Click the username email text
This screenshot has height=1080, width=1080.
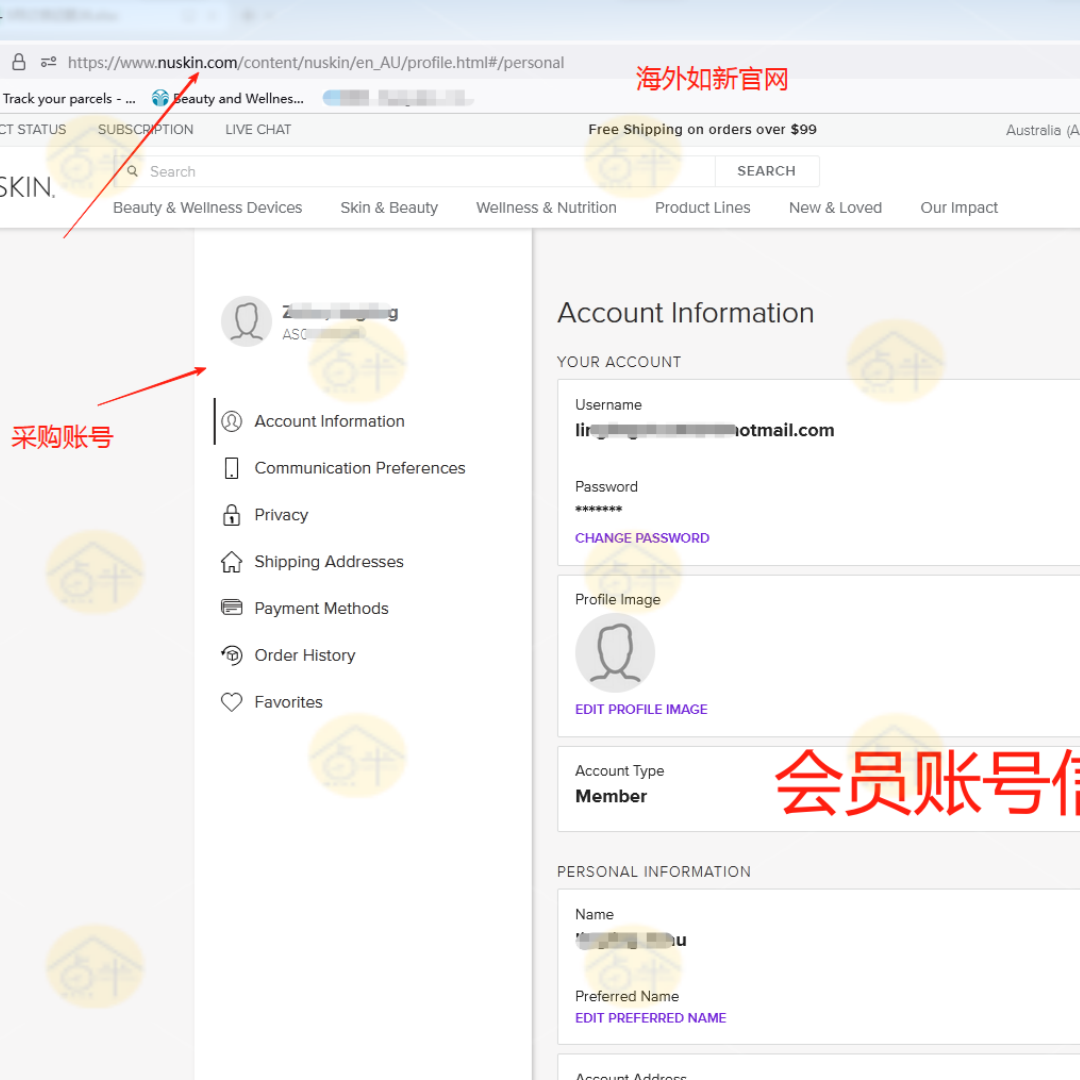click(705, 430)
